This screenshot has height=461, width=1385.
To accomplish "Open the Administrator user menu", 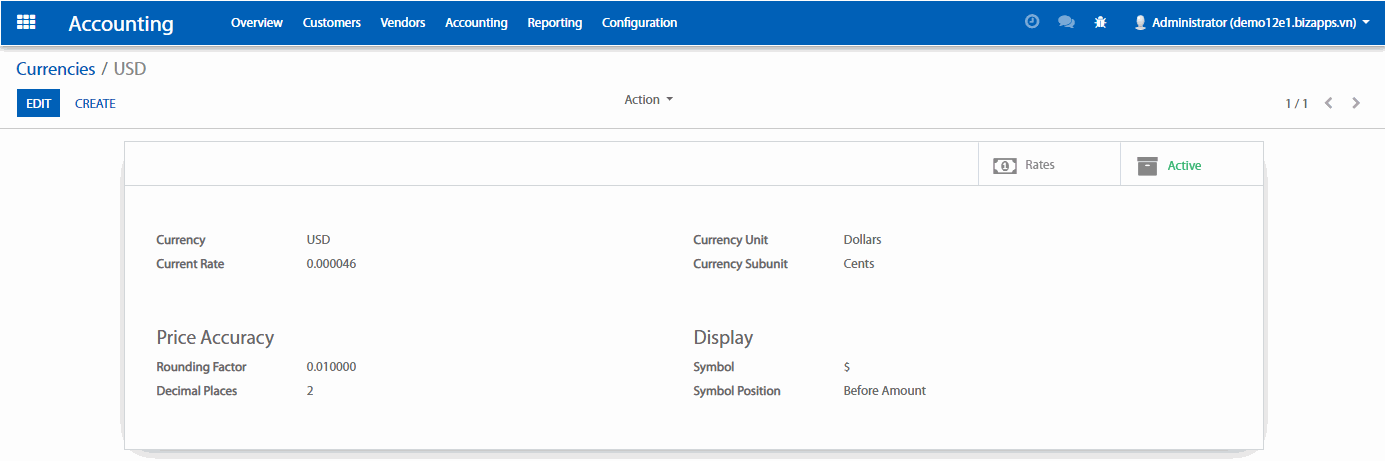I will coord(1251,22).
